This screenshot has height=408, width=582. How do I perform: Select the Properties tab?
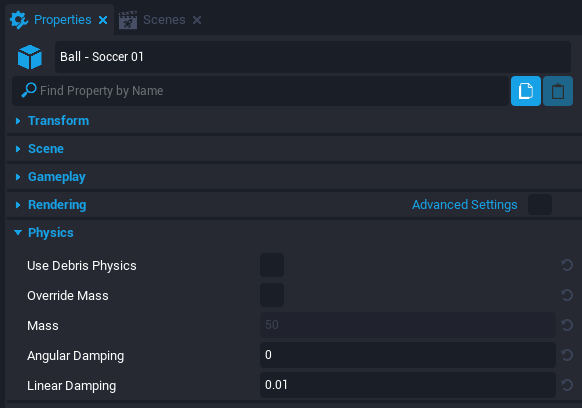pos(62,20)
